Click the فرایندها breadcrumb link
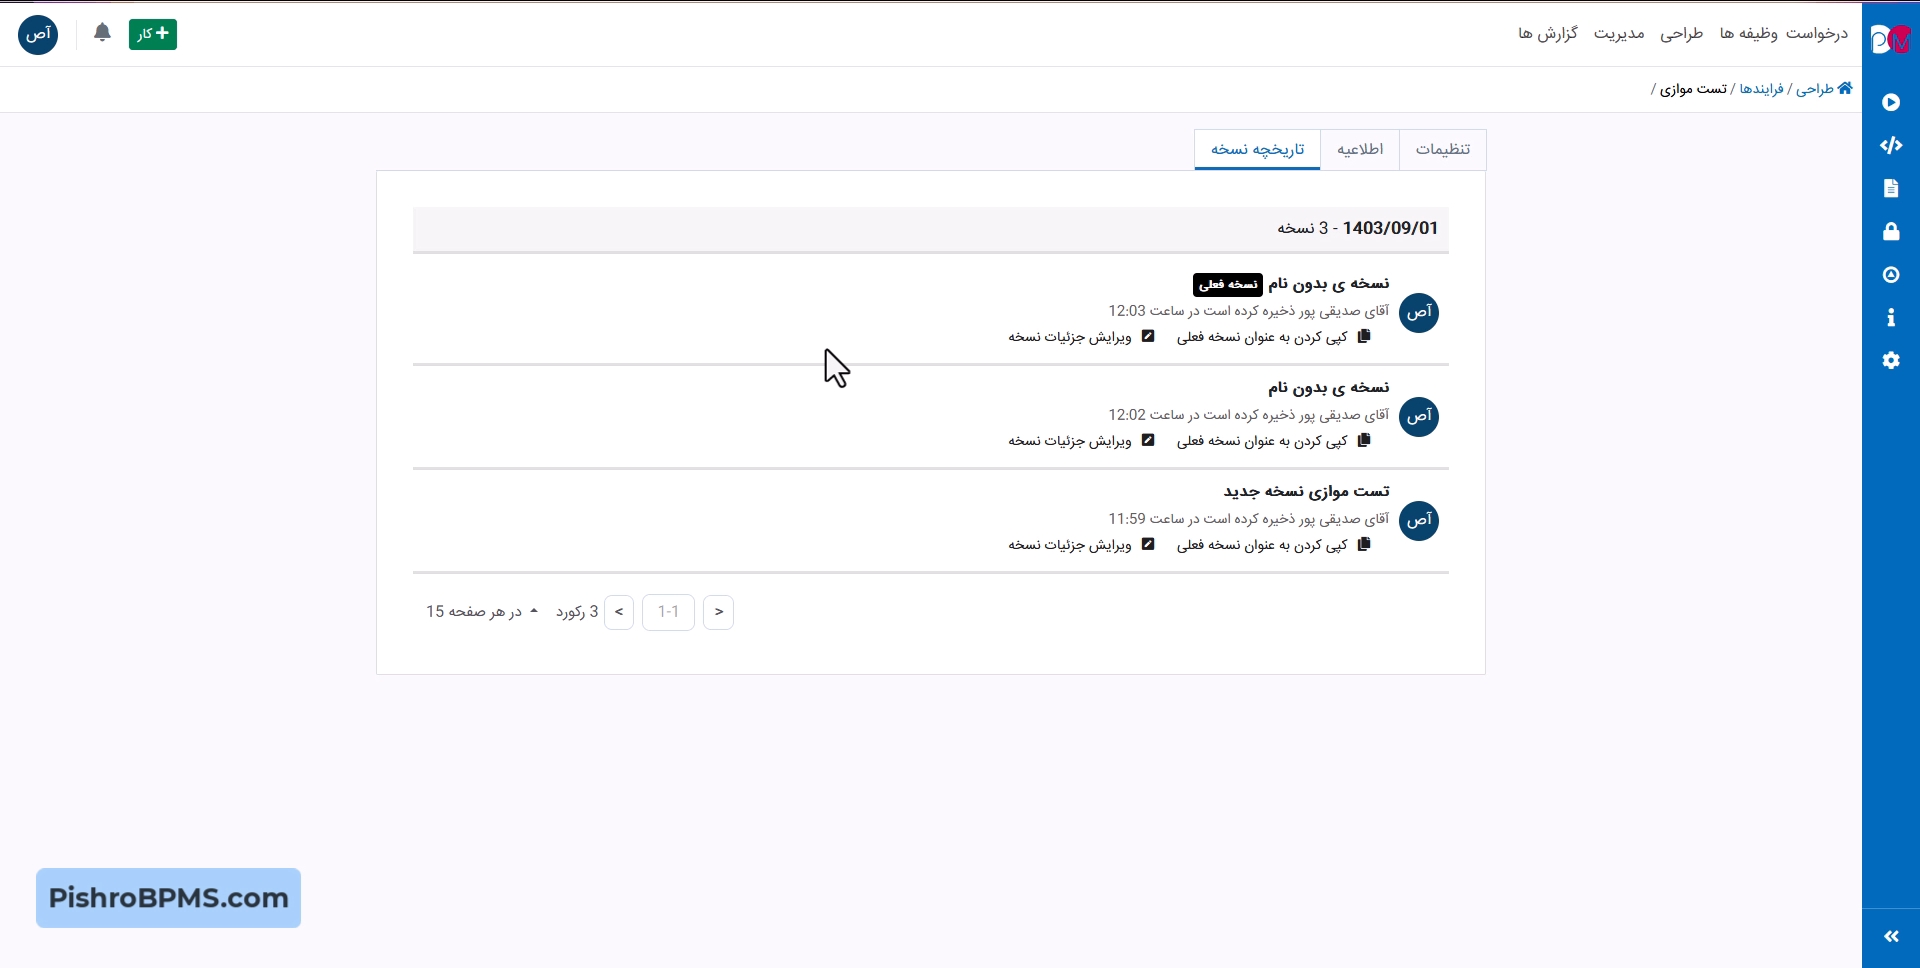The width and height of the screenshot is (1920, 968). (1761, 89)
